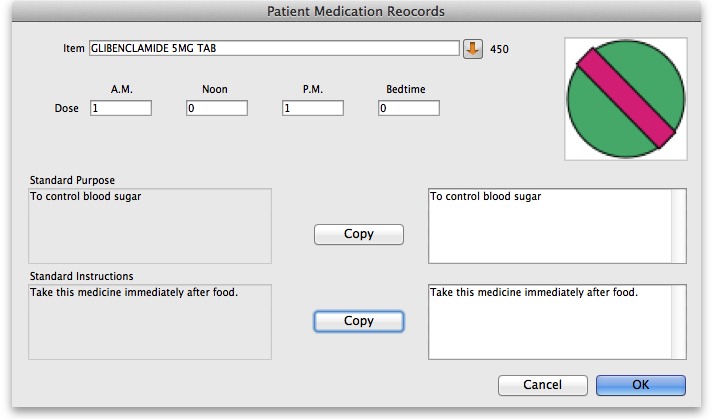
Task: Click the editable instructions text area on the right
Action: pos(549,322)
